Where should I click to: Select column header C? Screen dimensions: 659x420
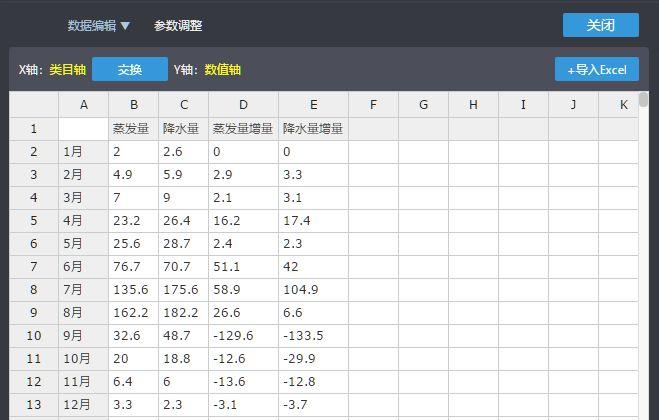[184, 105]
